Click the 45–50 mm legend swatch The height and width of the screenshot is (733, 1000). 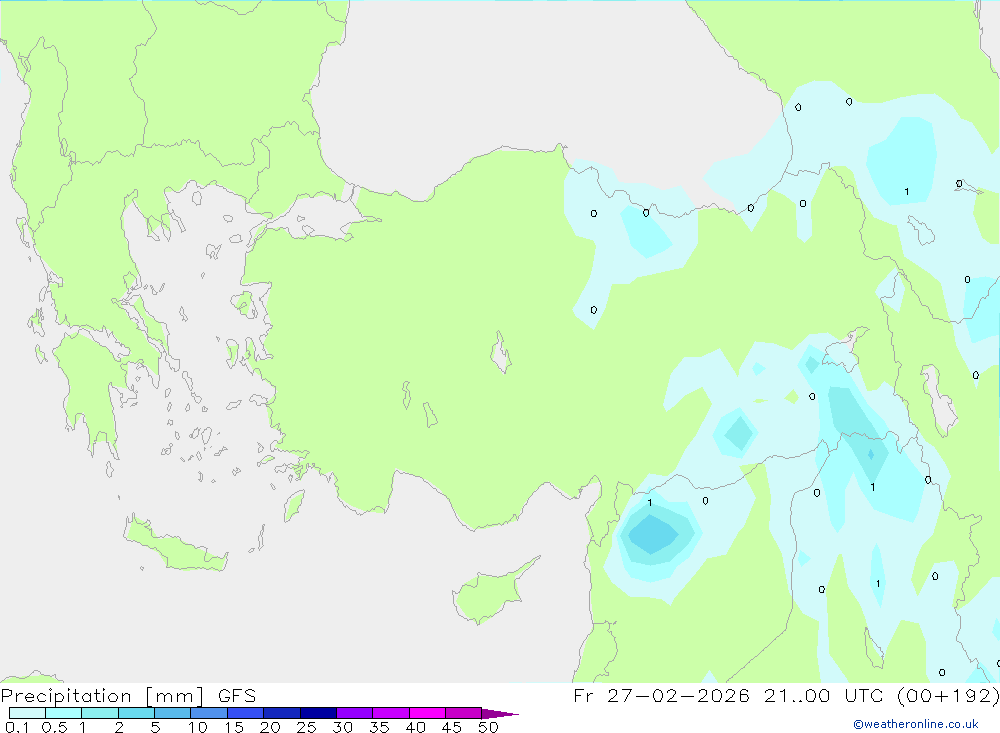(464, 713)
